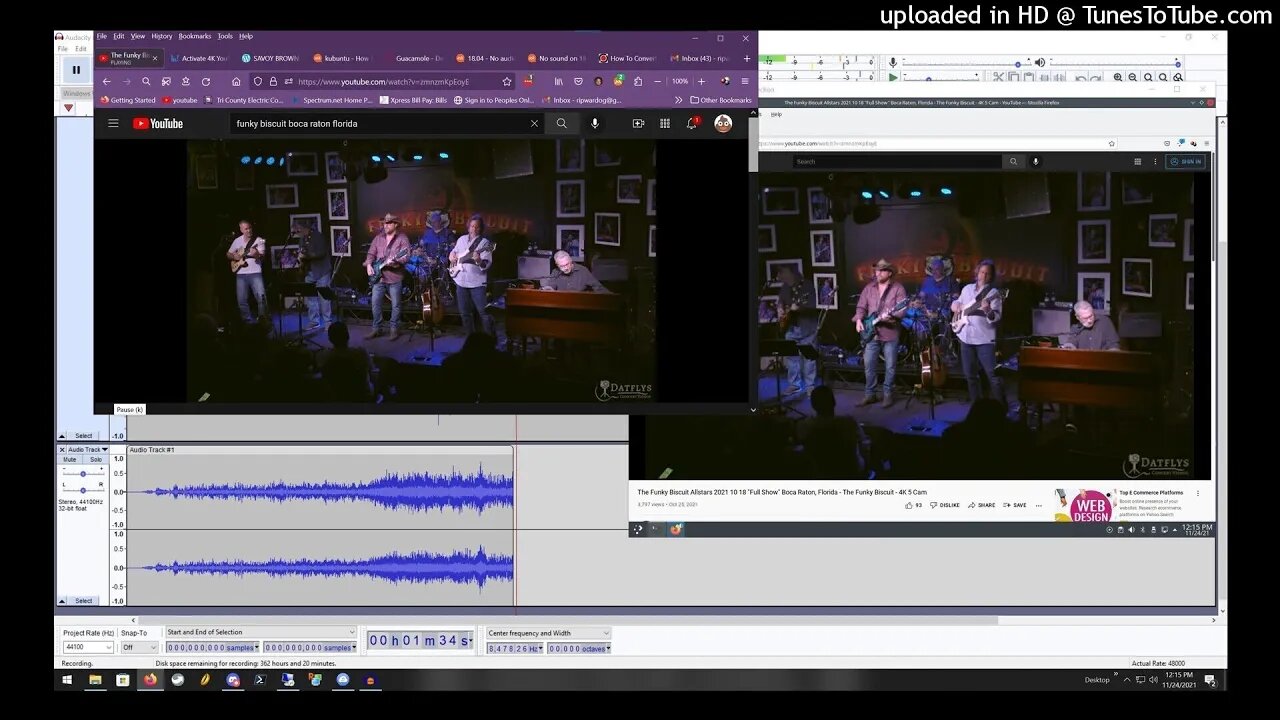Click the Firefox taskbar icon
Image resolution: width=1280 pixels, height=720 pixels.
(150, 680)
